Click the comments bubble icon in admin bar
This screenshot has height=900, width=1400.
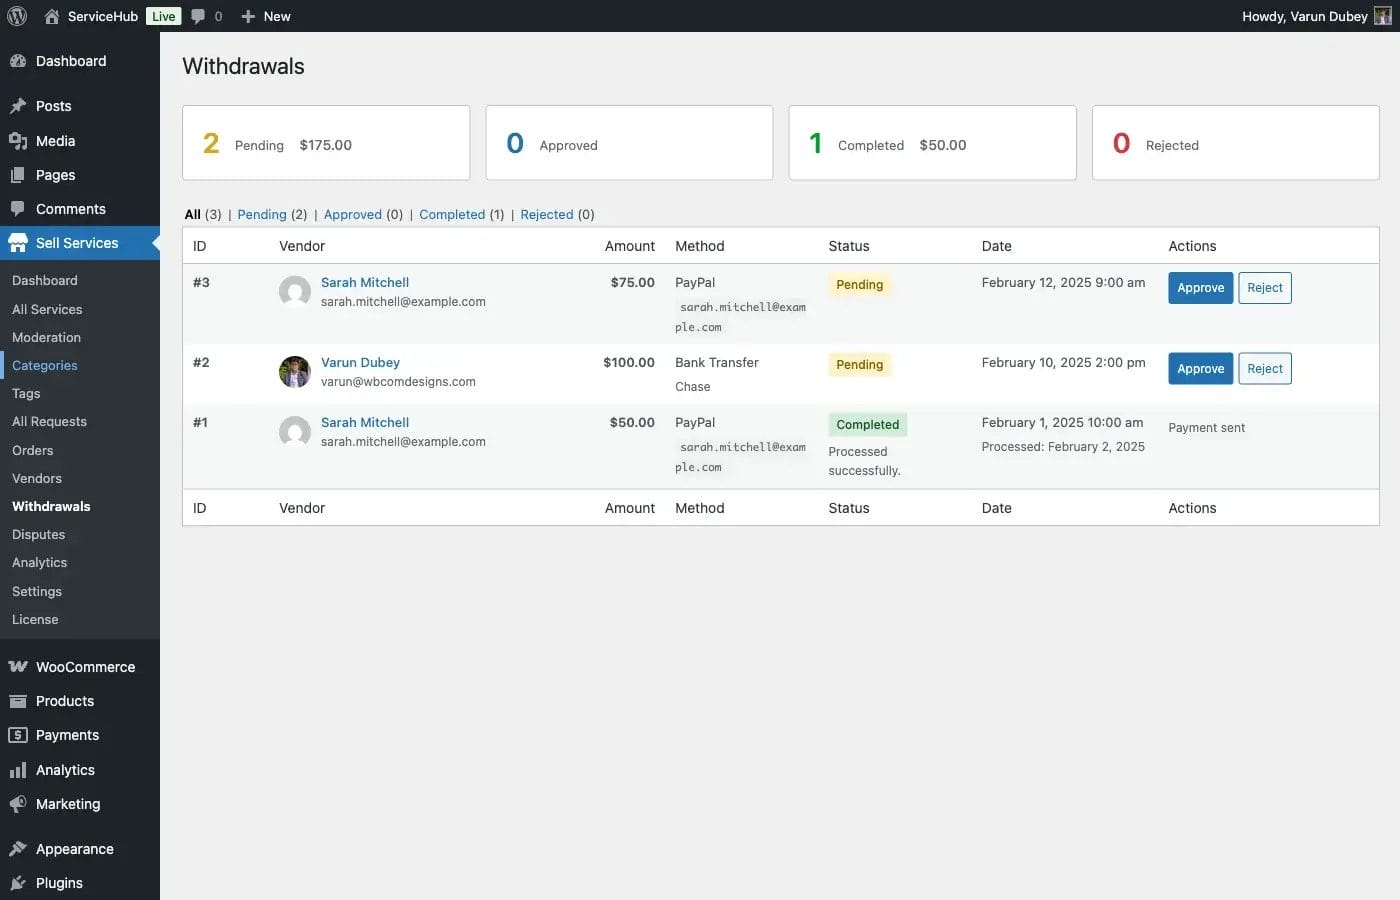tap(198, 16)
